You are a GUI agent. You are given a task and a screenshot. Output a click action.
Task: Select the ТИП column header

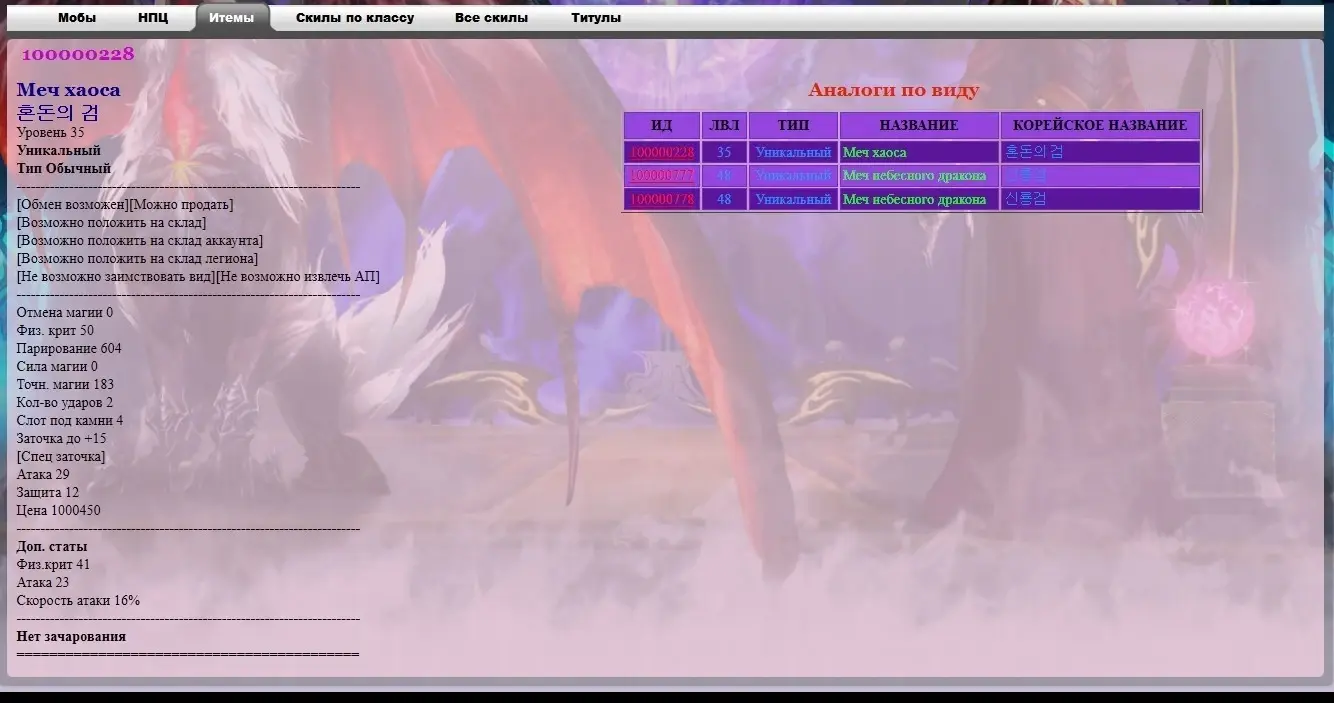click(x=793, y=126)
